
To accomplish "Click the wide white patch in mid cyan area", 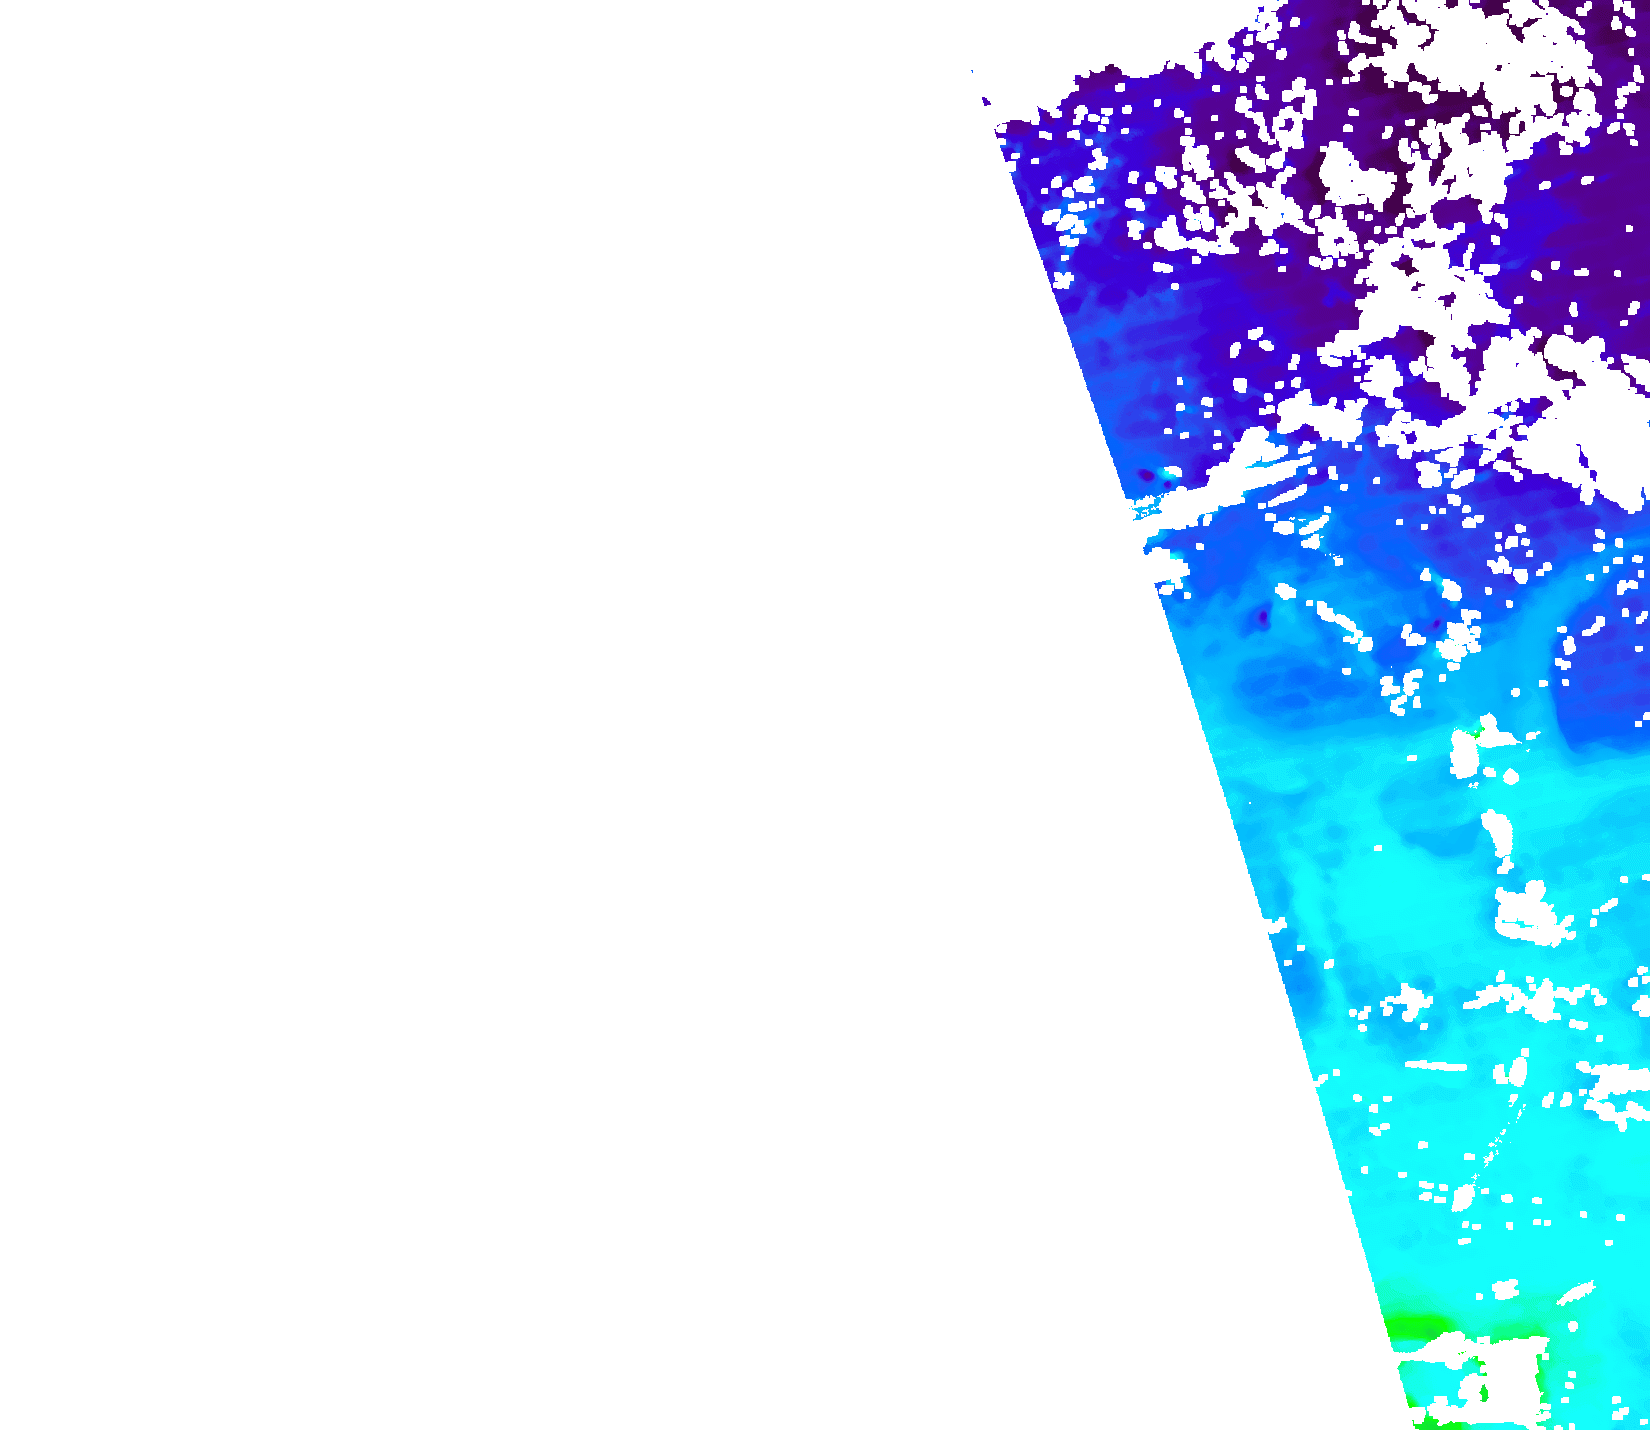I will 1528,915.
